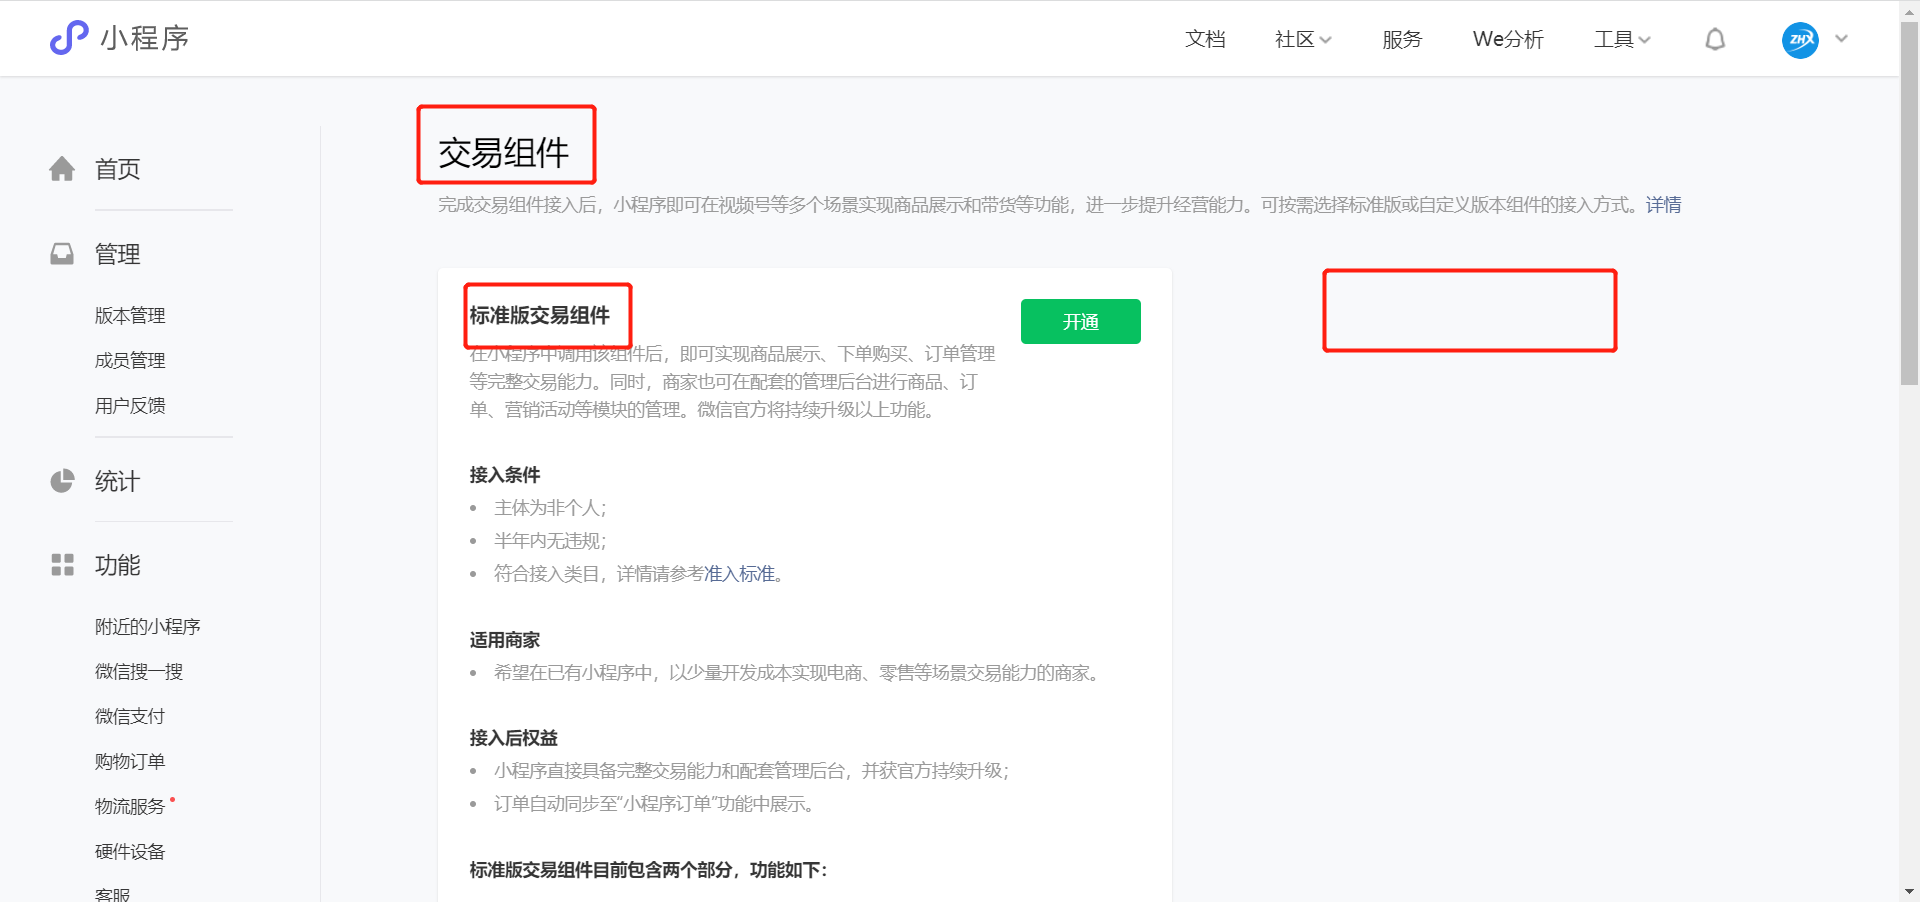
Task: Open the notification bell
Action: (1715, 39)
